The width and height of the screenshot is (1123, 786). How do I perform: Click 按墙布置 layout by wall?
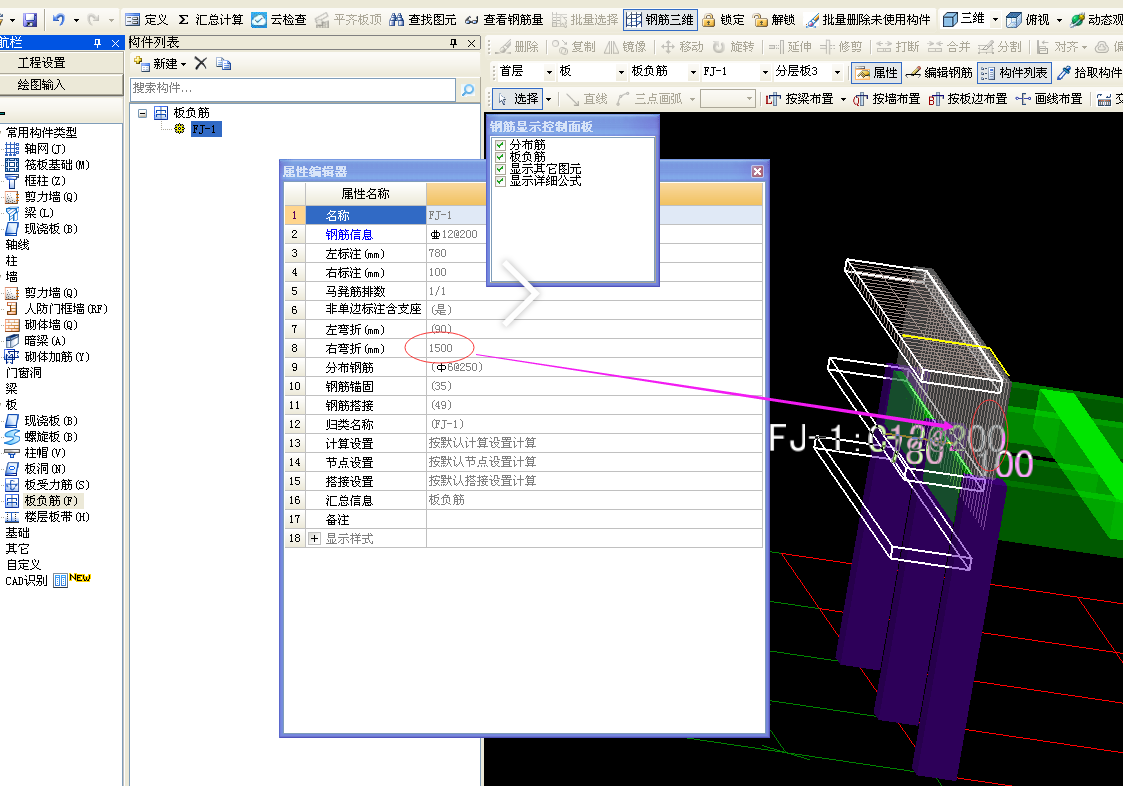pyautogui.click(x=887, y=99)
